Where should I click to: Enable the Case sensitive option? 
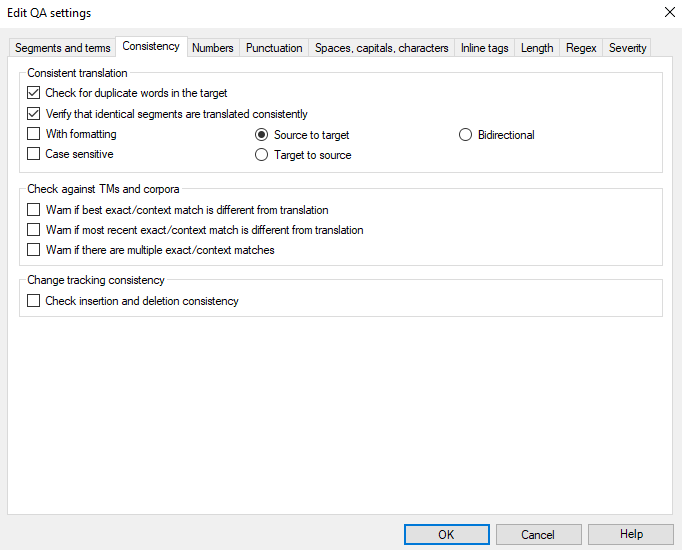[33, 153]
